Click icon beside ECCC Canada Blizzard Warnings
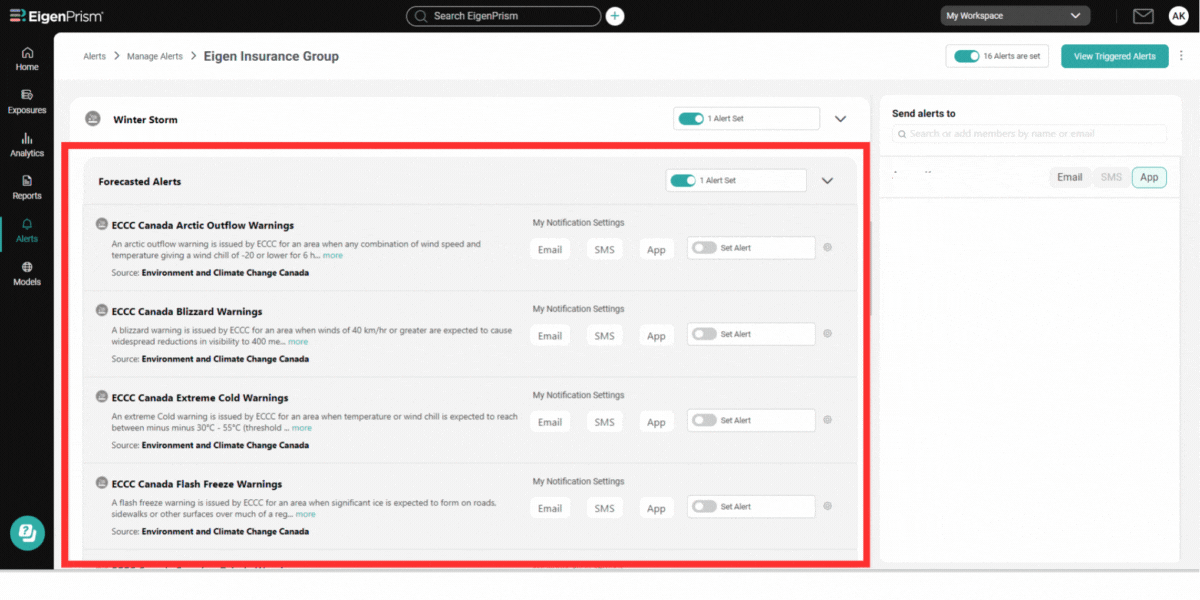Viewport: 1200px width, 600px height. [x=101, y=311]
